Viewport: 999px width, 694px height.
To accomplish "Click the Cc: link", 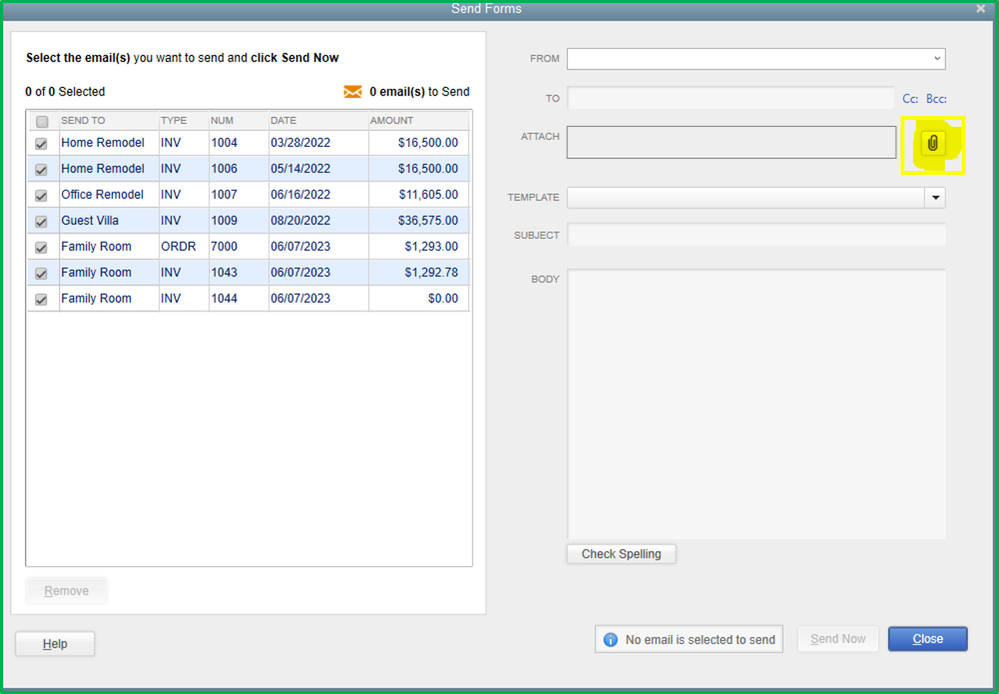I will [910, 99].
